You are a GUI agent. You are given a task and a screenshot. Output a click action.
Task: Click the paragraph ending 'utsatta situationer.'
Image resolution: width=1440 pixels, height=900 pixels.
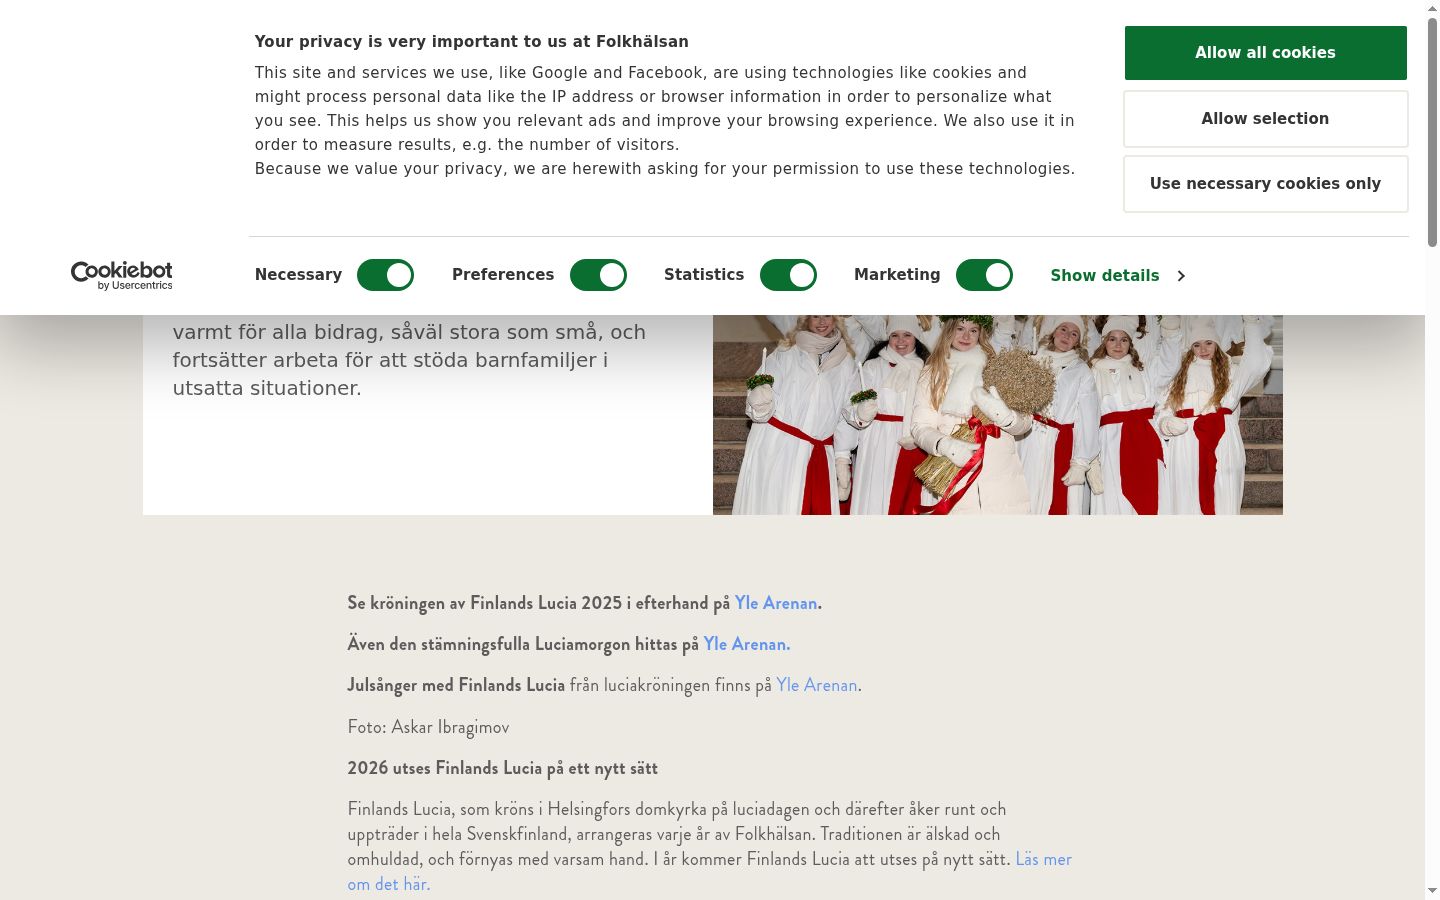click(x=409, y=360)
